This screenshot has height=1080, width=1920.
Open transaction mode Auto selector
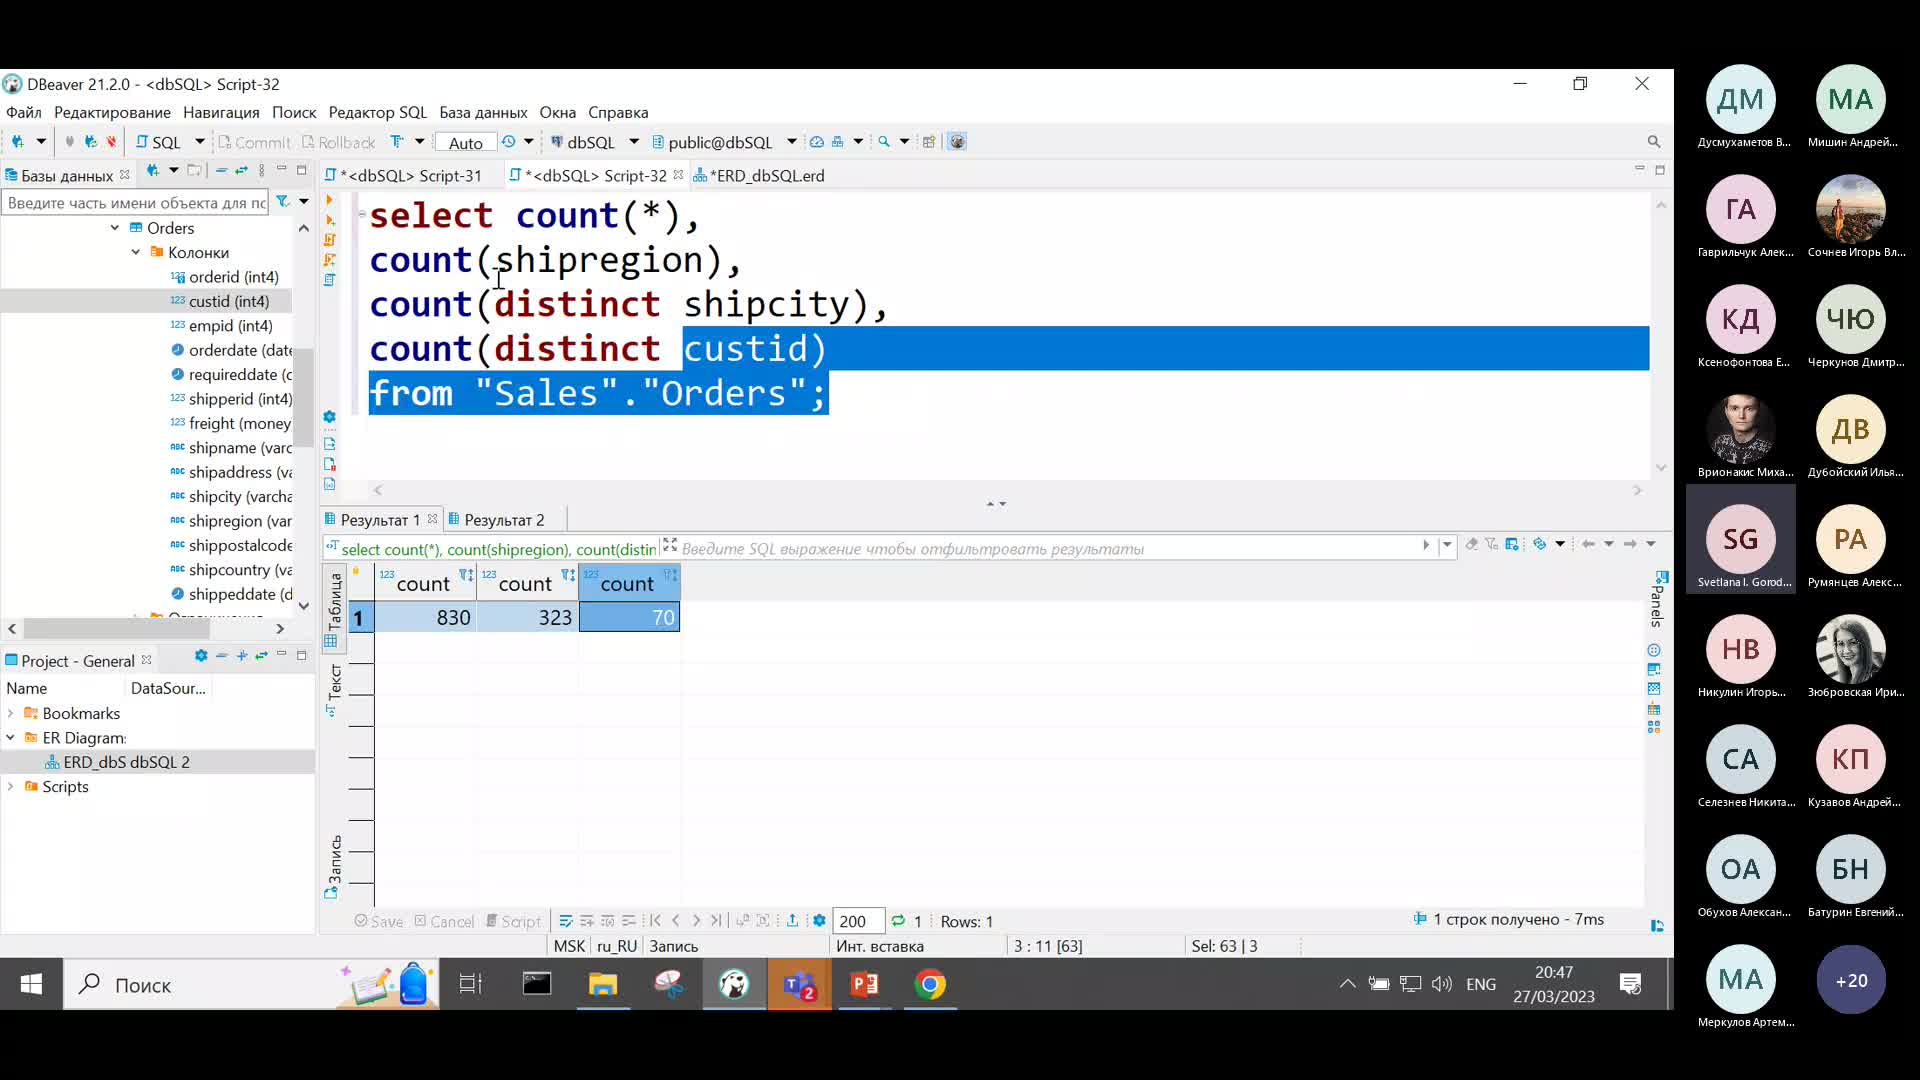tap(465, 143)
